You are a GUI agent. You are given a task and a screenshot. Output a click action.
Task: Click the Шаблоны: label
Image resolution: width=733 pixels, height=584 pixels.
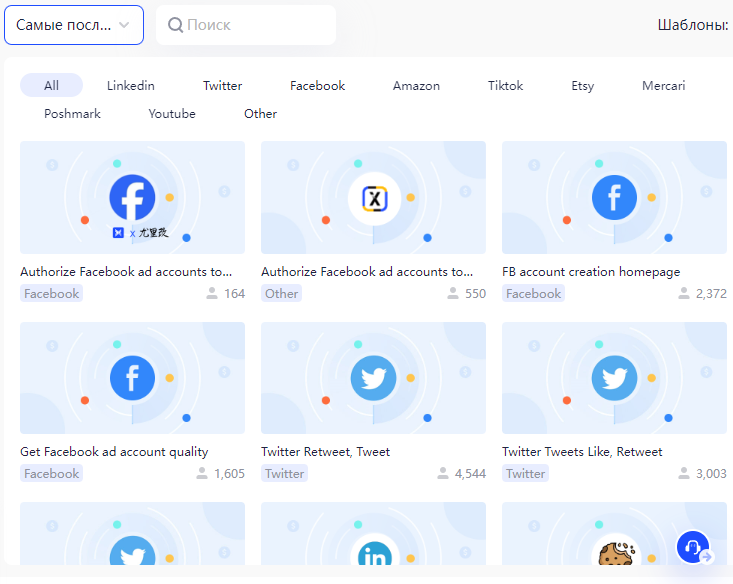coord(693,25)
